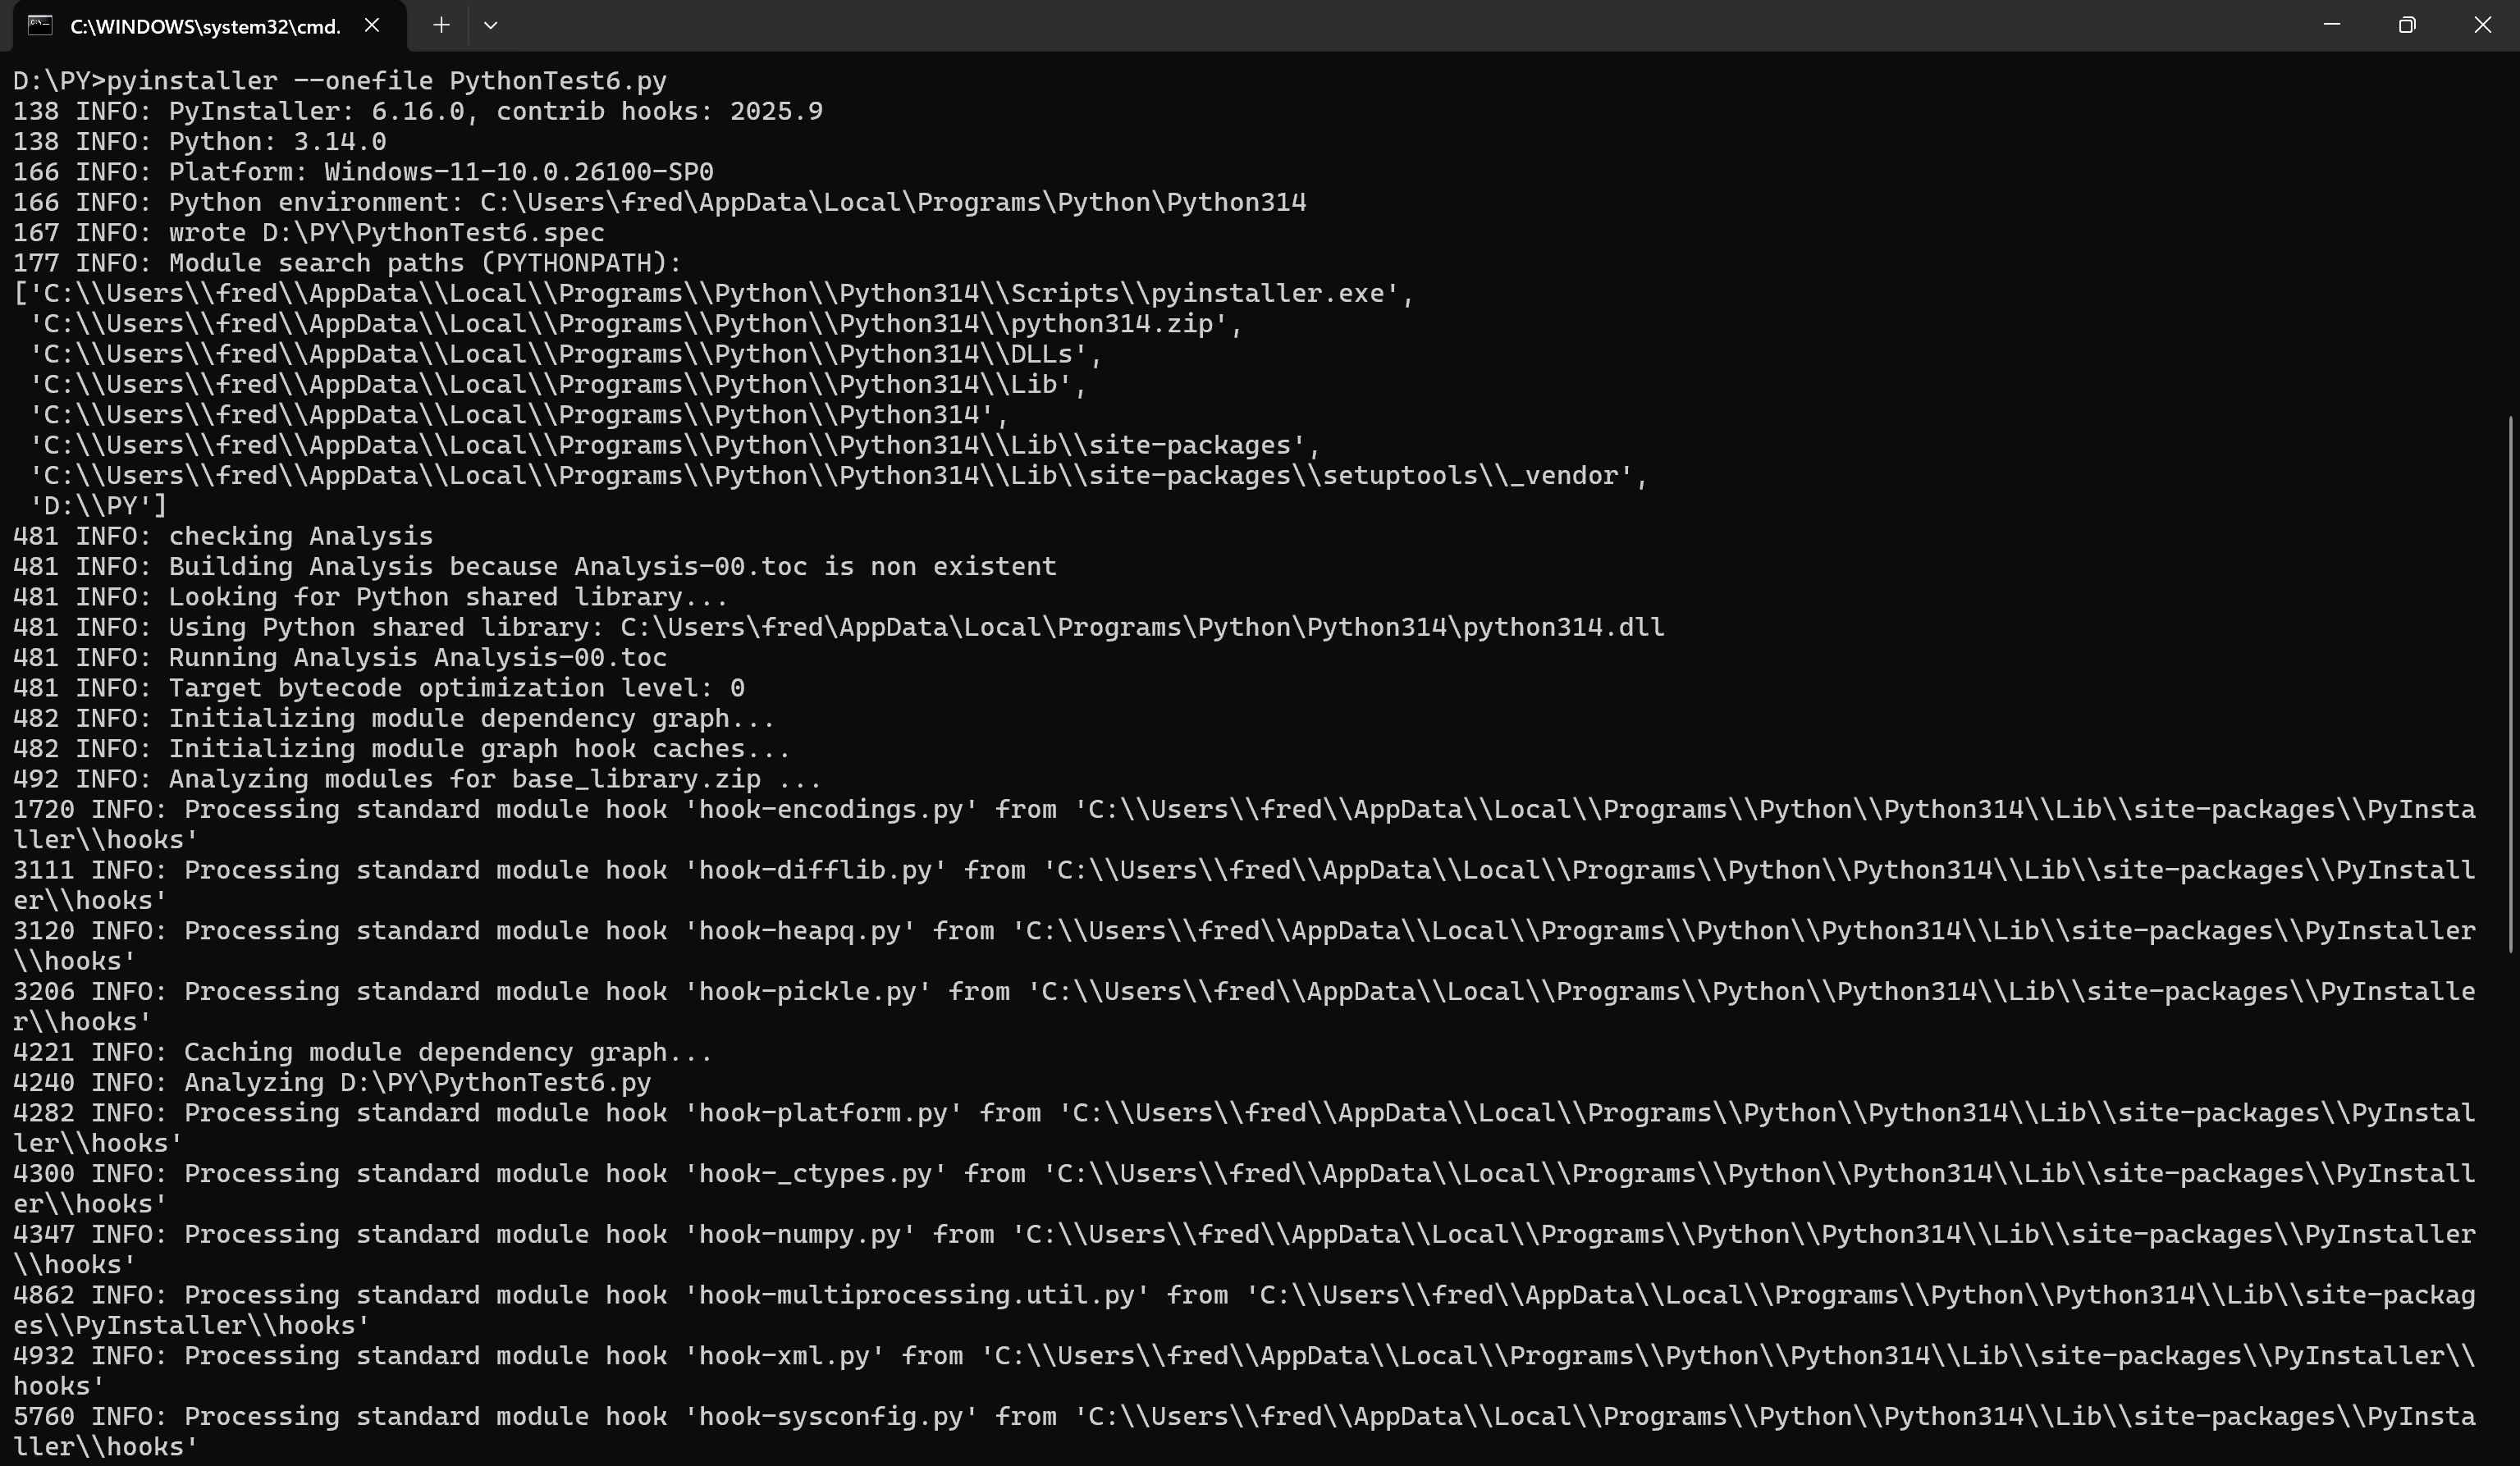The height and width of the screenshot is (1466, 2520).
Task: Restore down the terminal window
Action: 2407,25
